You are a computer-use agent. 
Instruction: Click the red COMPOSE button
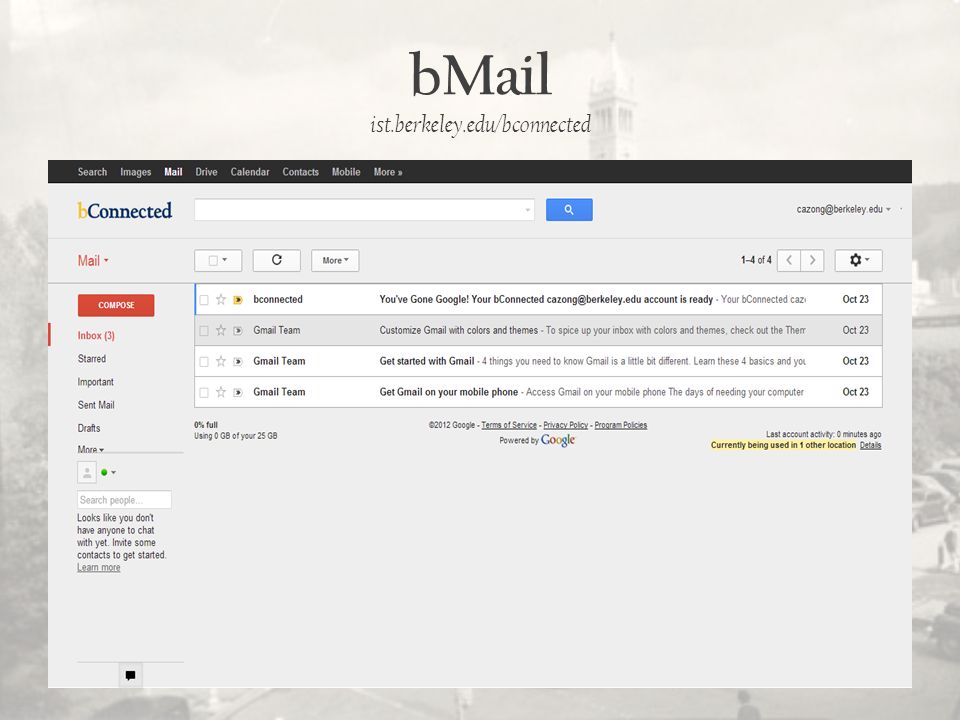[116, 305]
